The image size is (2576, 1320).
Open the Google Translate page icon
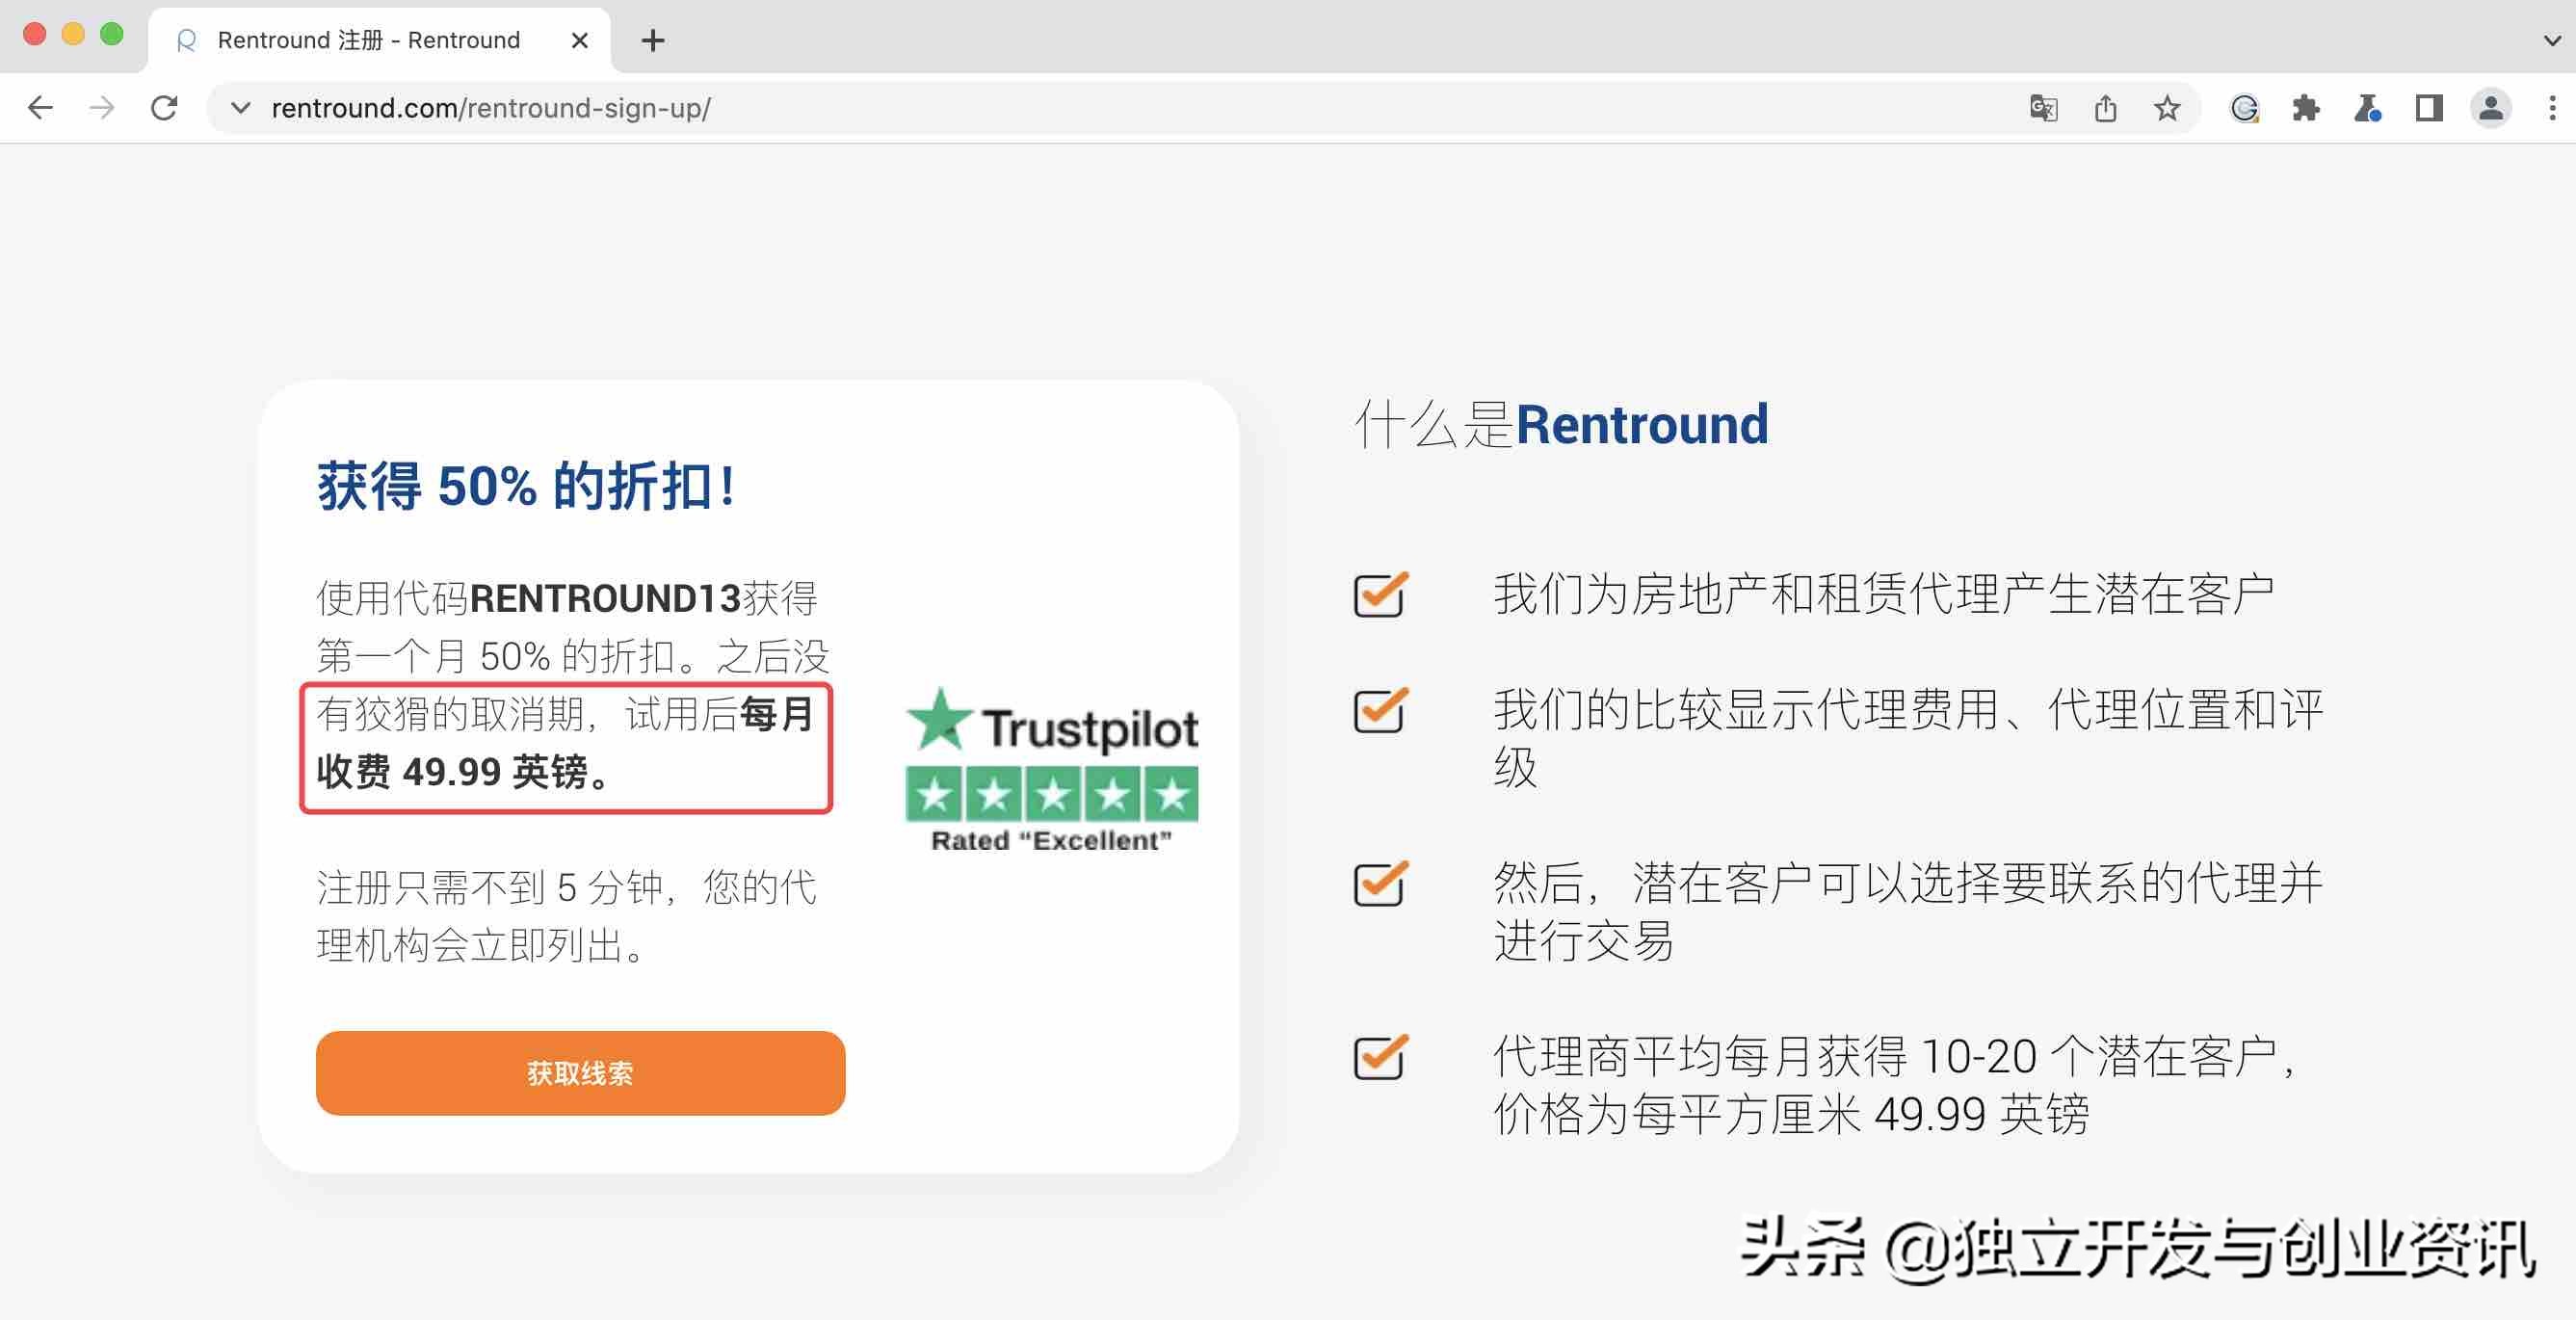(2043, 108)
